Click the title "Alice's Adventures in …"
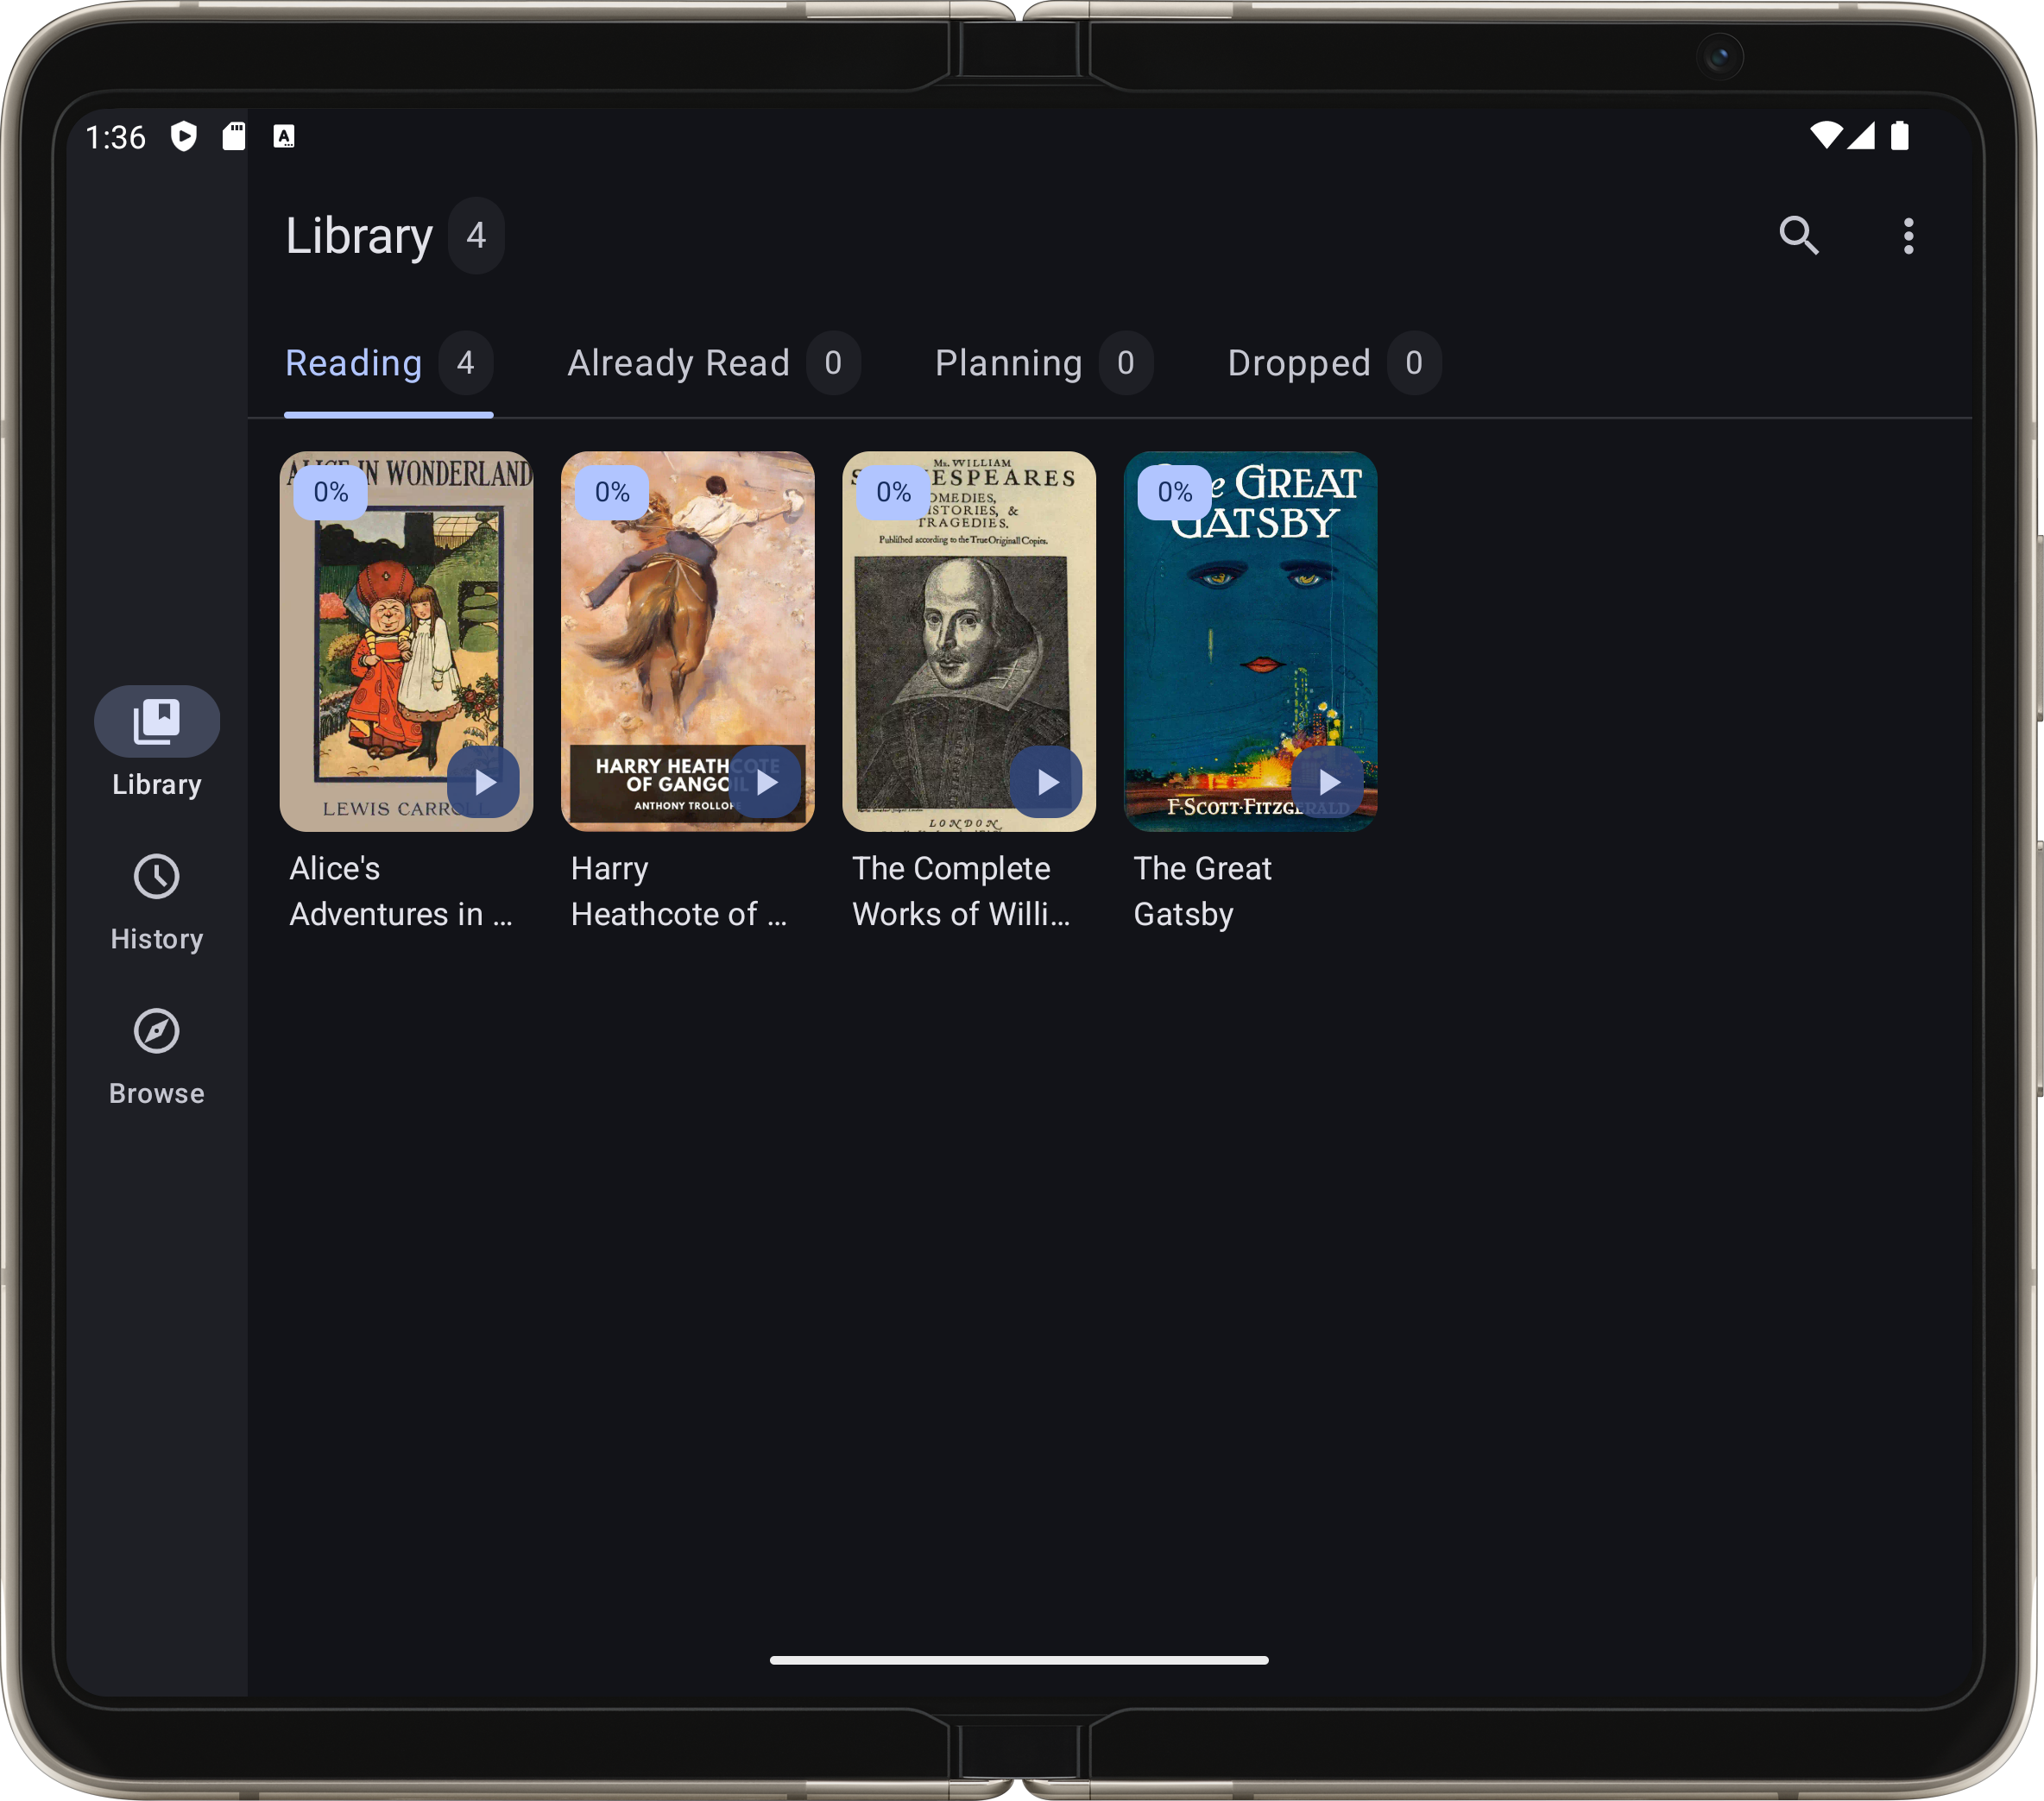2044x1801 pixels. 401,891
